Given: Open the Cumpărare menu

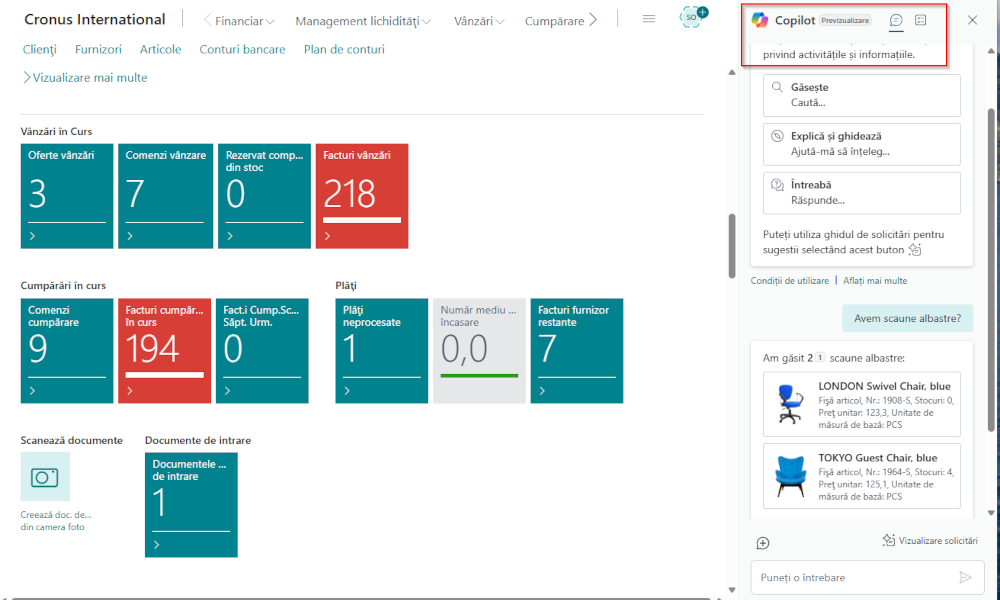Looking at the screenshot, I should point(554,21).
